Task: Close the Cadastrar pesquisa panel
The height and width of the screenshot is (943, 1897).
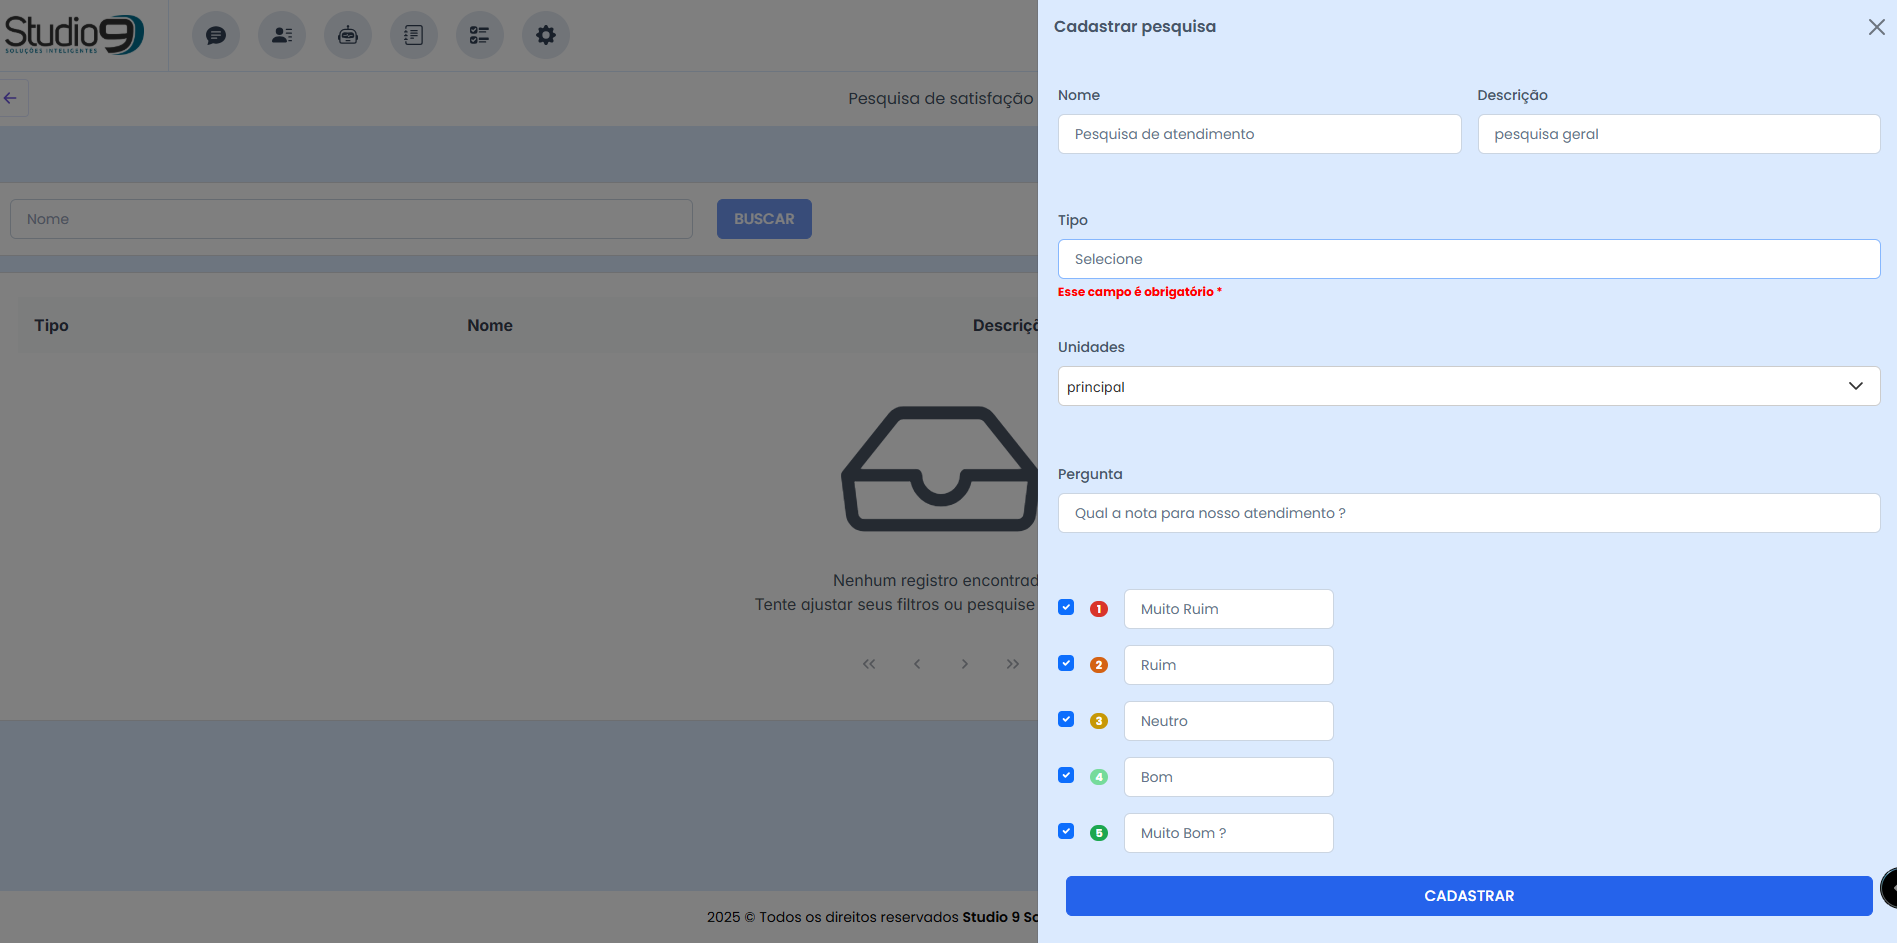Action: 1876,27
